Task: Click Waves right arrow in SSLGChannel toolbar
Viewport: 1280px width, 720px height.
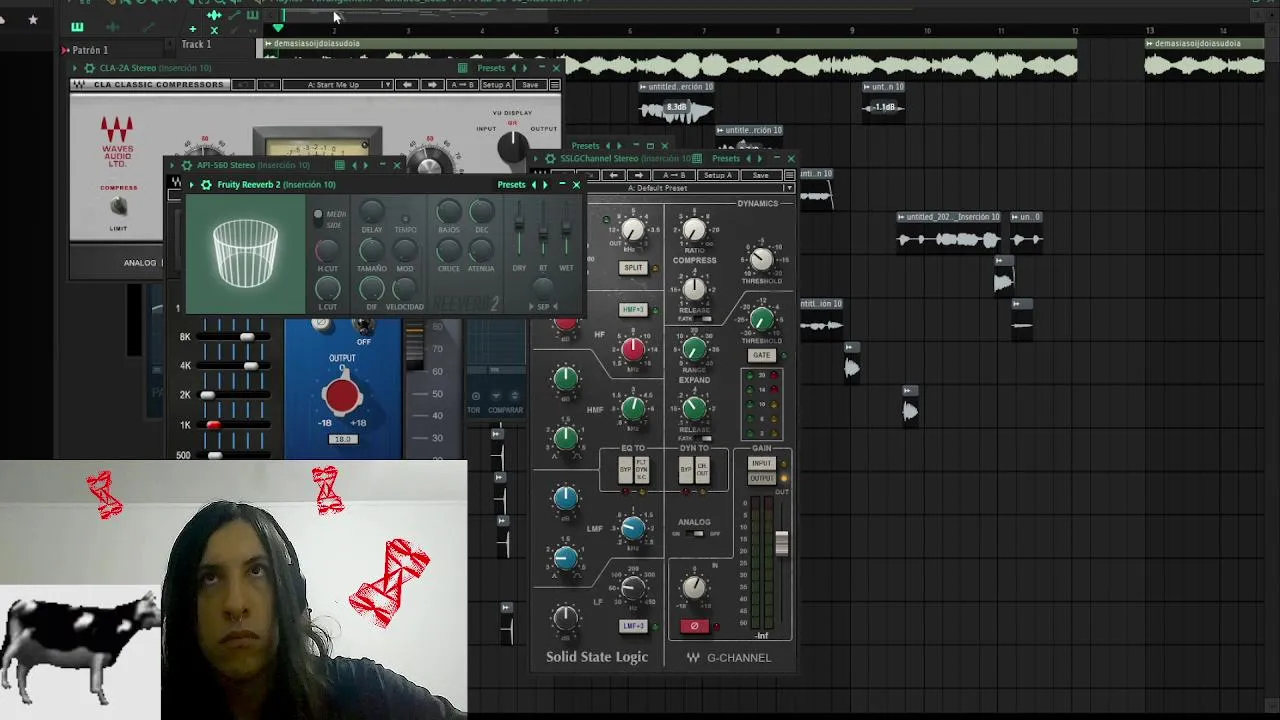Action: click(x=638, y=175)
